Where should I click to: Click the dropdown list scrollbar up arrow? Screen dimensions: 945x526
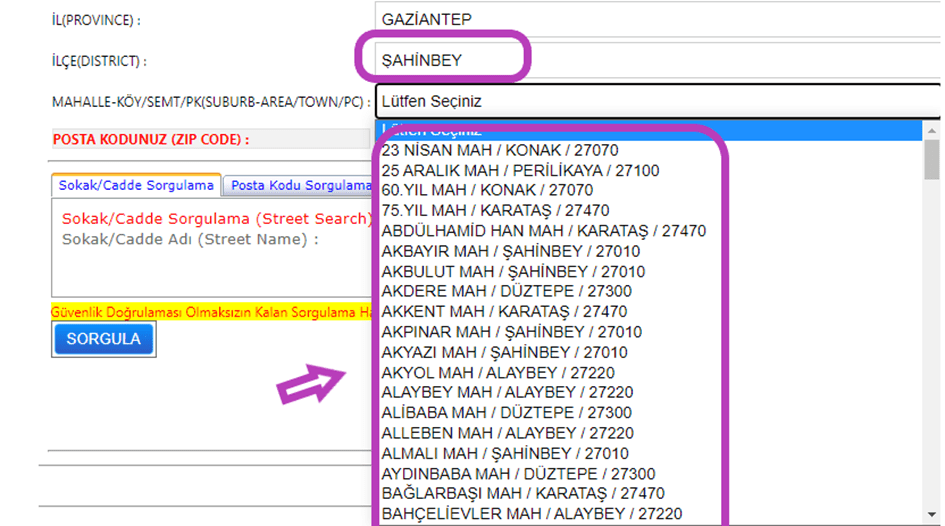(932, 131)
